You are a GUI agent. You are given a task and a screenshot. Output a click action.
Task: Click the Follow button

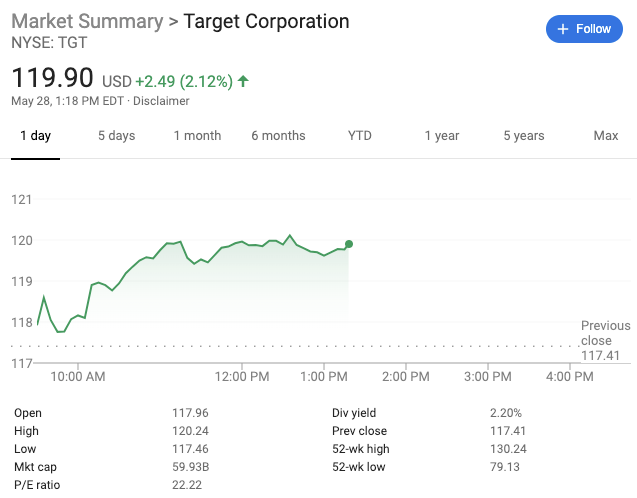click(584, 29)
